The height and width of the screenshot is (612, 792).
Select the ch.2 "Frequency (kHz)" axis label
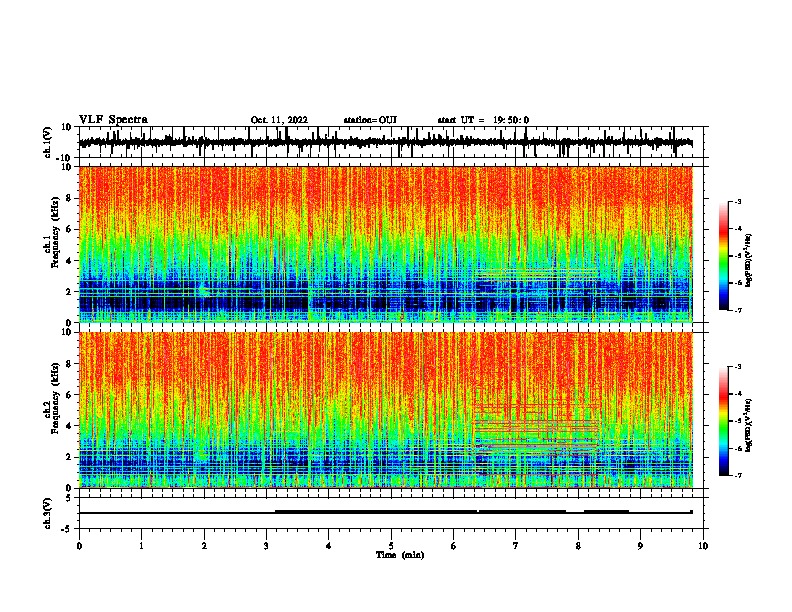56,398
